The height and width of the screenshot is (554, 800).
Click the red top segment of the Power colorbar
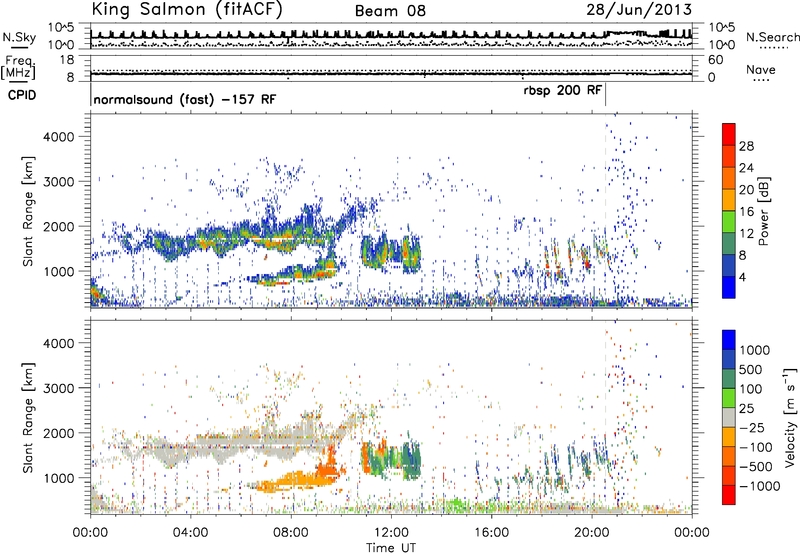729,134
